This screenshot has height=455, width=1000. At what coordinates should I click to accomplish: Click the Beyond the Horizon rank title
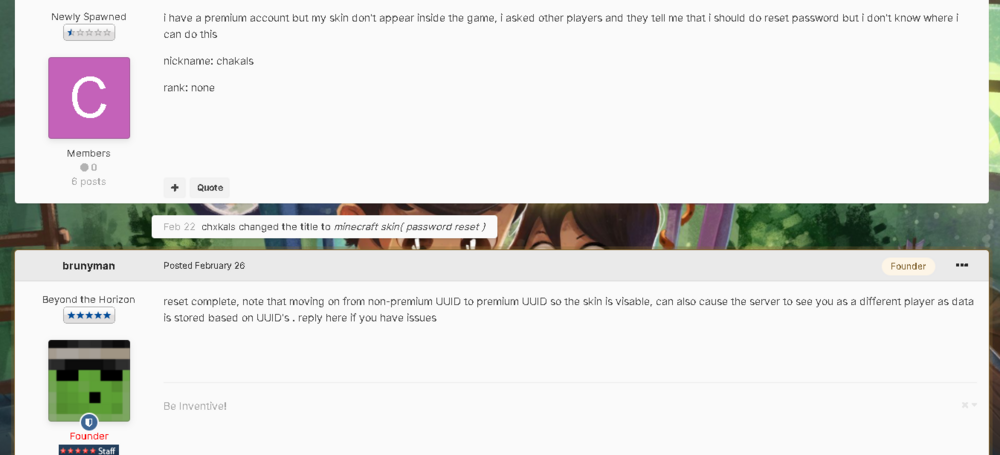[x=89, y=300]
